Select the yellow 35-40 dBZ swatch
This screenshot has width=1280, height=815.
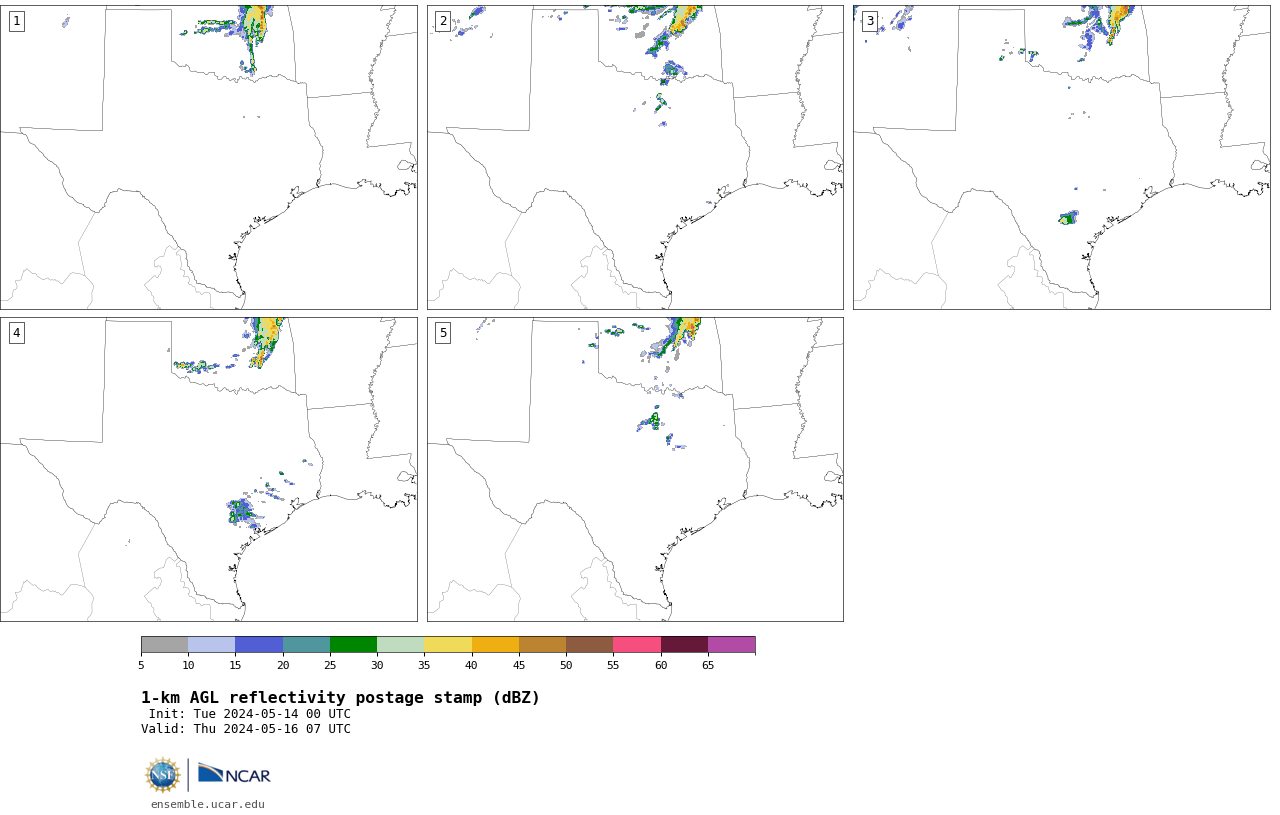[448, 644]
